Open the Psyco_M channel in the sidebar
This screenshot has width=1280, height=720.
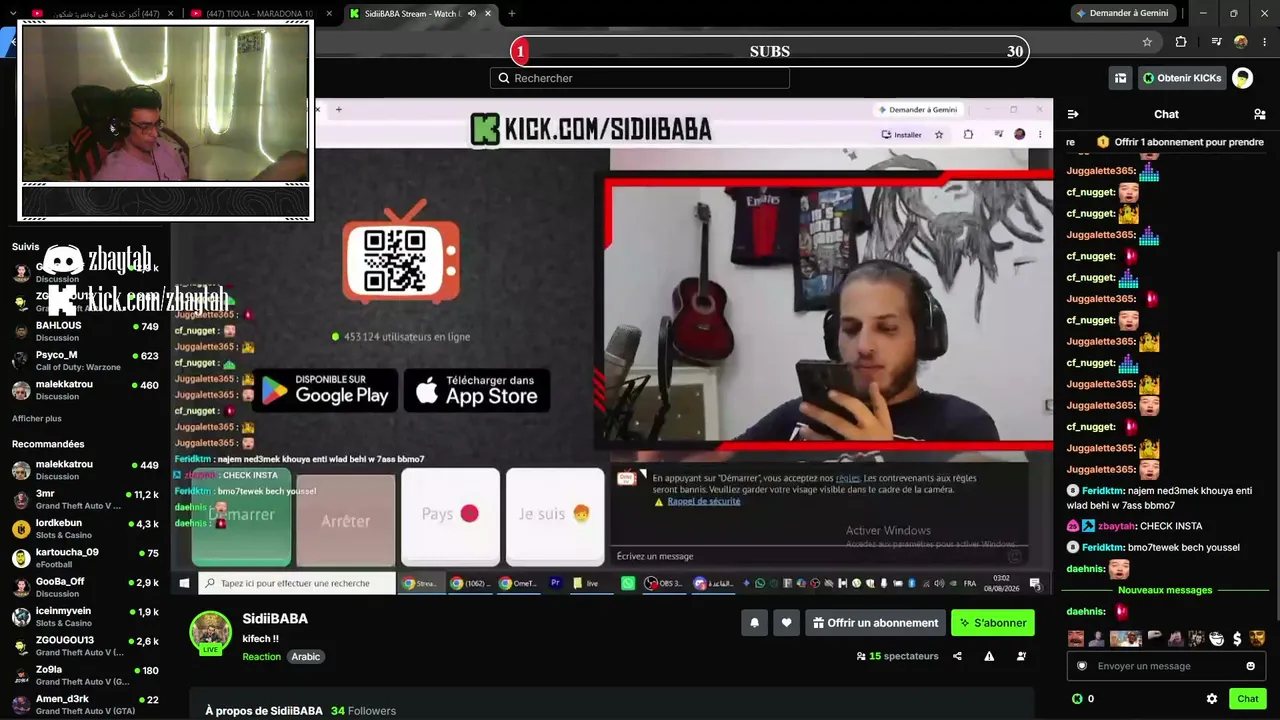85,361
